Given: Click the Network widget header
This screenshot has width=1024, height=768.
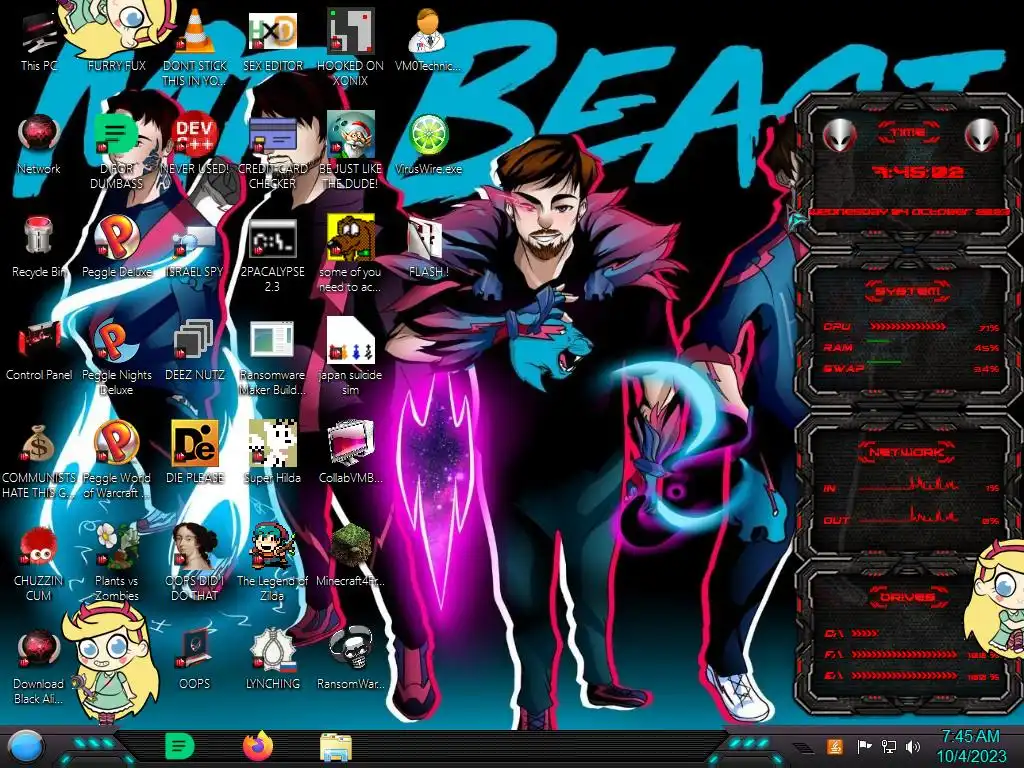Looking at the screenshot, I should [x=906, y=451].
